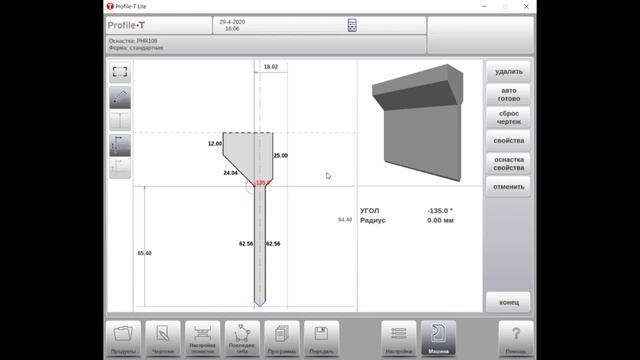The height and width of the screenshot is (360, 640).
Task: Click the date and time display
Action: (232, 25)
